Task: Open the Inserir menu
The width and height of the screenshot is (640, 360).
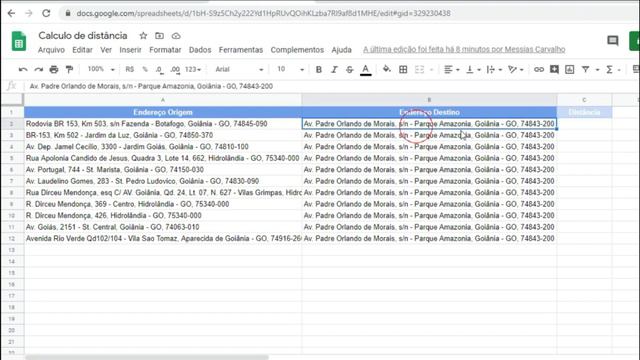Action: pyautogui.click(x=130, y=50)
